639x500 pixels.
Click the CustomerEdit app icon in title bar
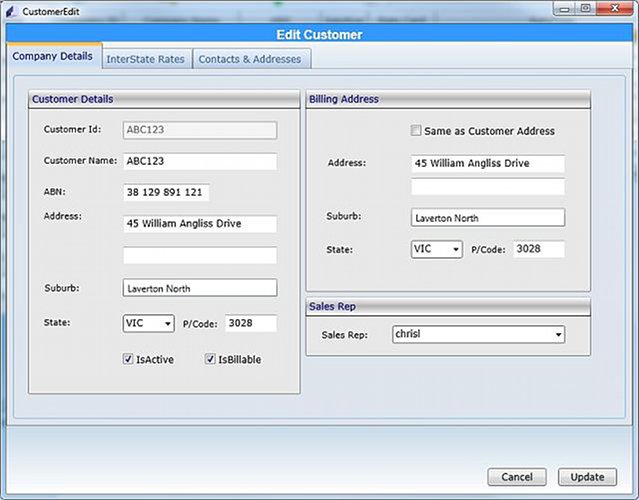pos(11,11)
